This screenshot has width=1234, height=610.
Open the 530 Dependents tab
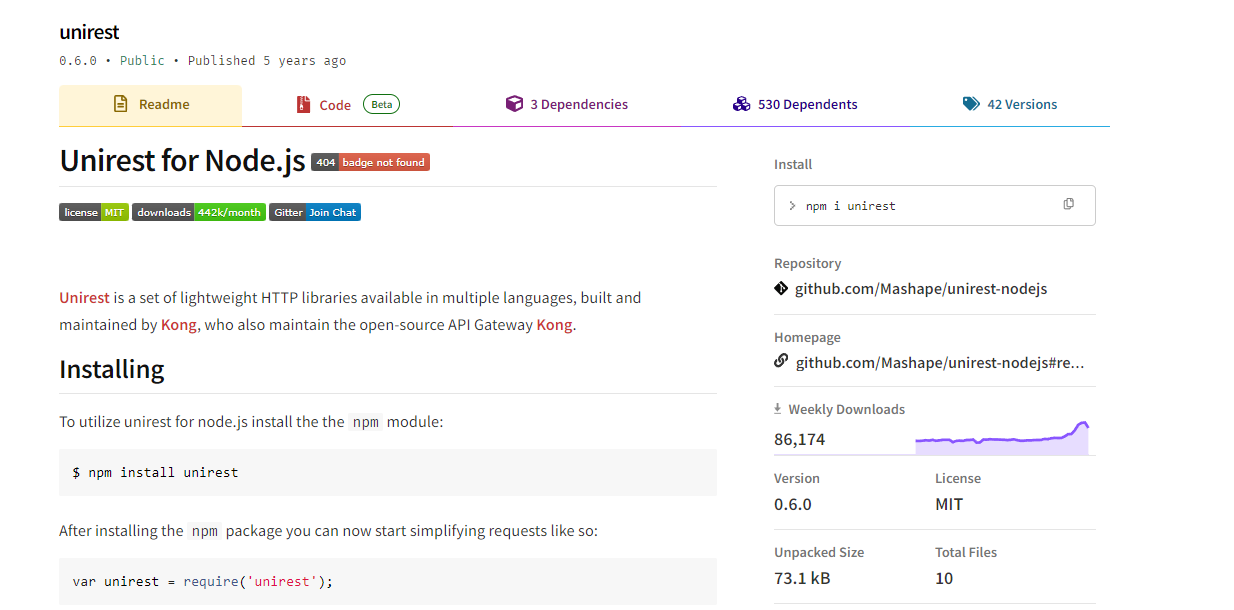pyautogui.click(x=795, y=105)
